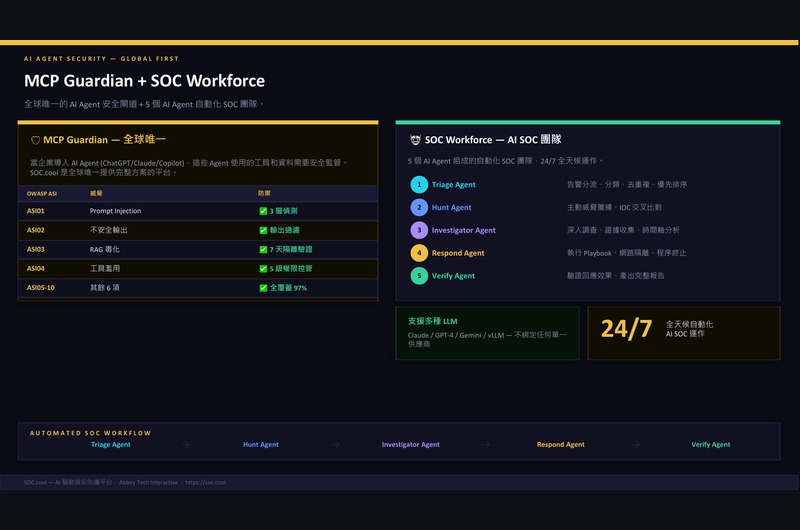This screenshot has width=800, height=530.
Task: Click the Triage Agent description 告警分流 text
Action: (627, 184)
